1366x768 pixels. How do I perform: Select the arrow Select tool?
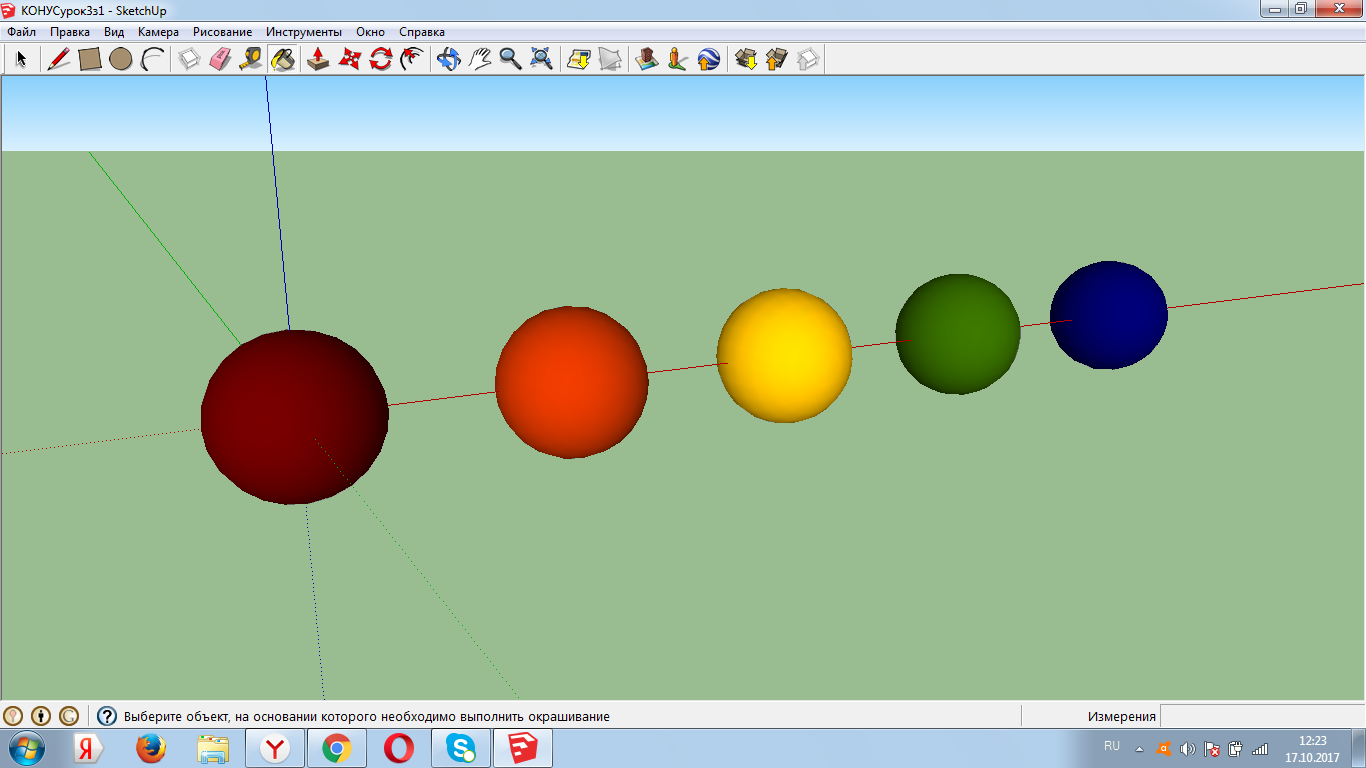tap(21, 59)
